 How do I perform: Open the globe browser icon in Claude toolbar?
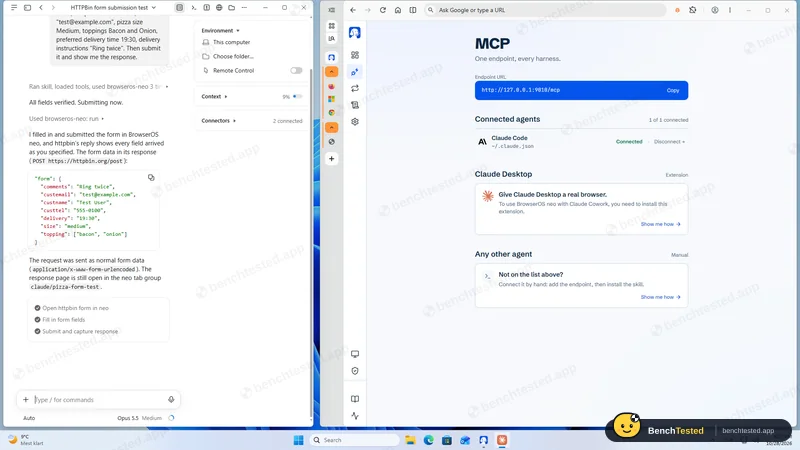tap(219, 8)
